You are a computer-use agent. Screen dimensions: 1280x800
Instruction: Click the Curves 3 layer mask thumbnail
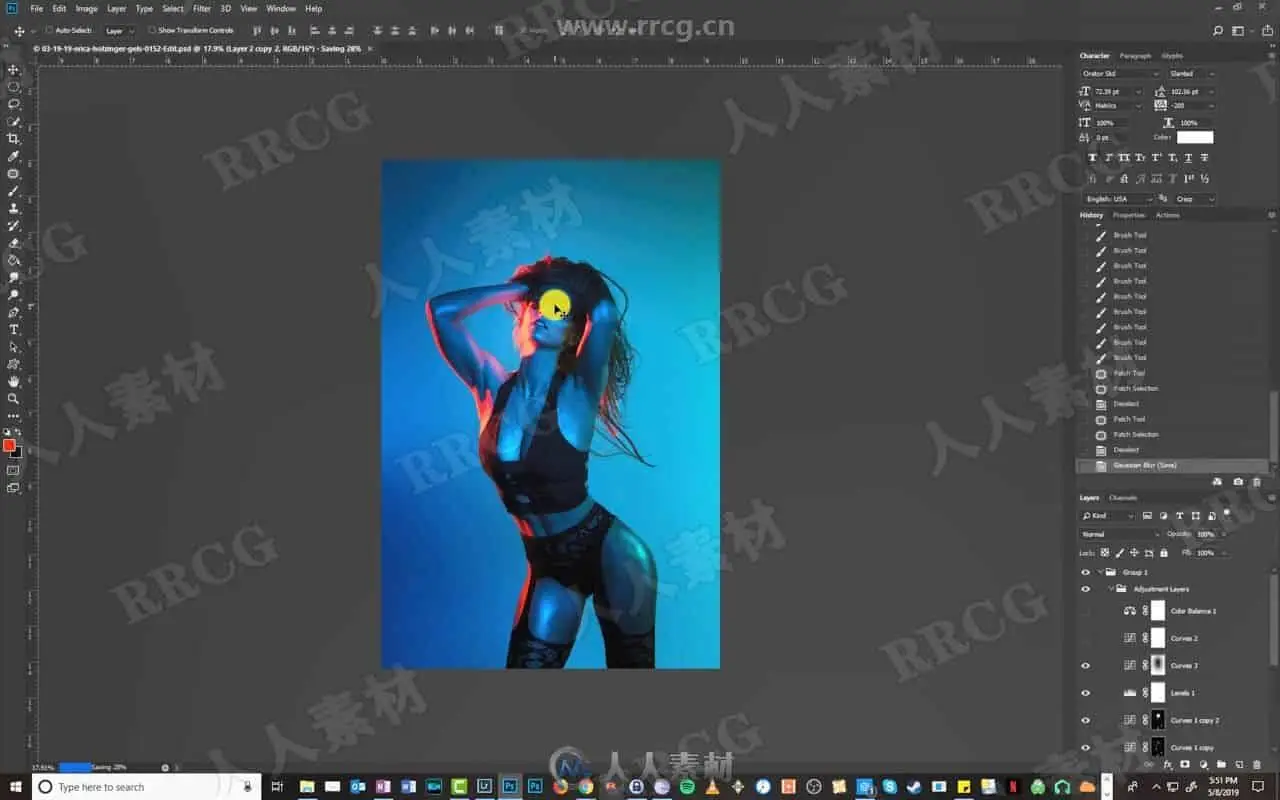tap(1158, 665)
